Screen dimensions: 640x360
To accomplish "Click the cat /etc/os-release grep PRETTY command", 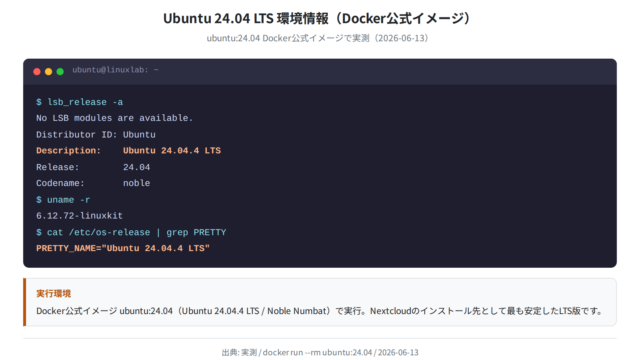I will coord(131,232).
